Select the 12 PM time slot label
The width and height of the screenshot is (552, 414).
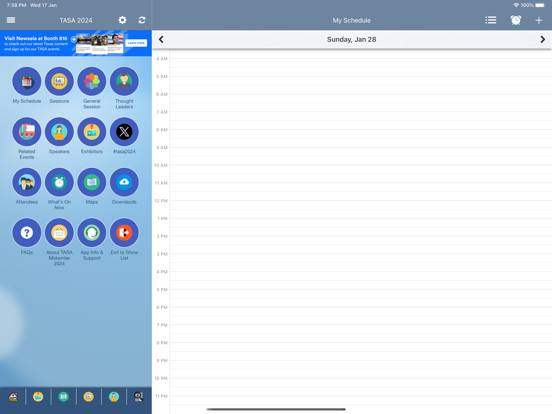pos(161,201)
